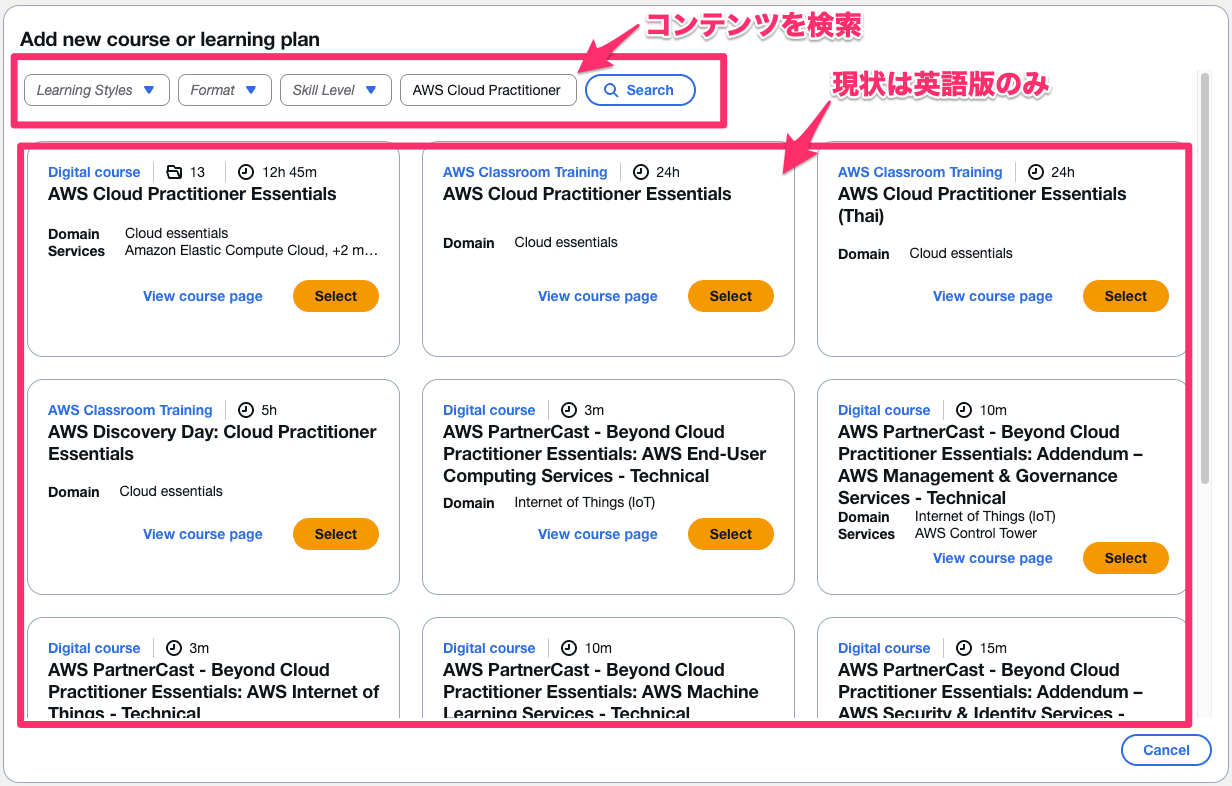Viewport: 1232px width, 786px height.
Task: Click the Add new course or learning plan heading
Action: pos(170,40)
